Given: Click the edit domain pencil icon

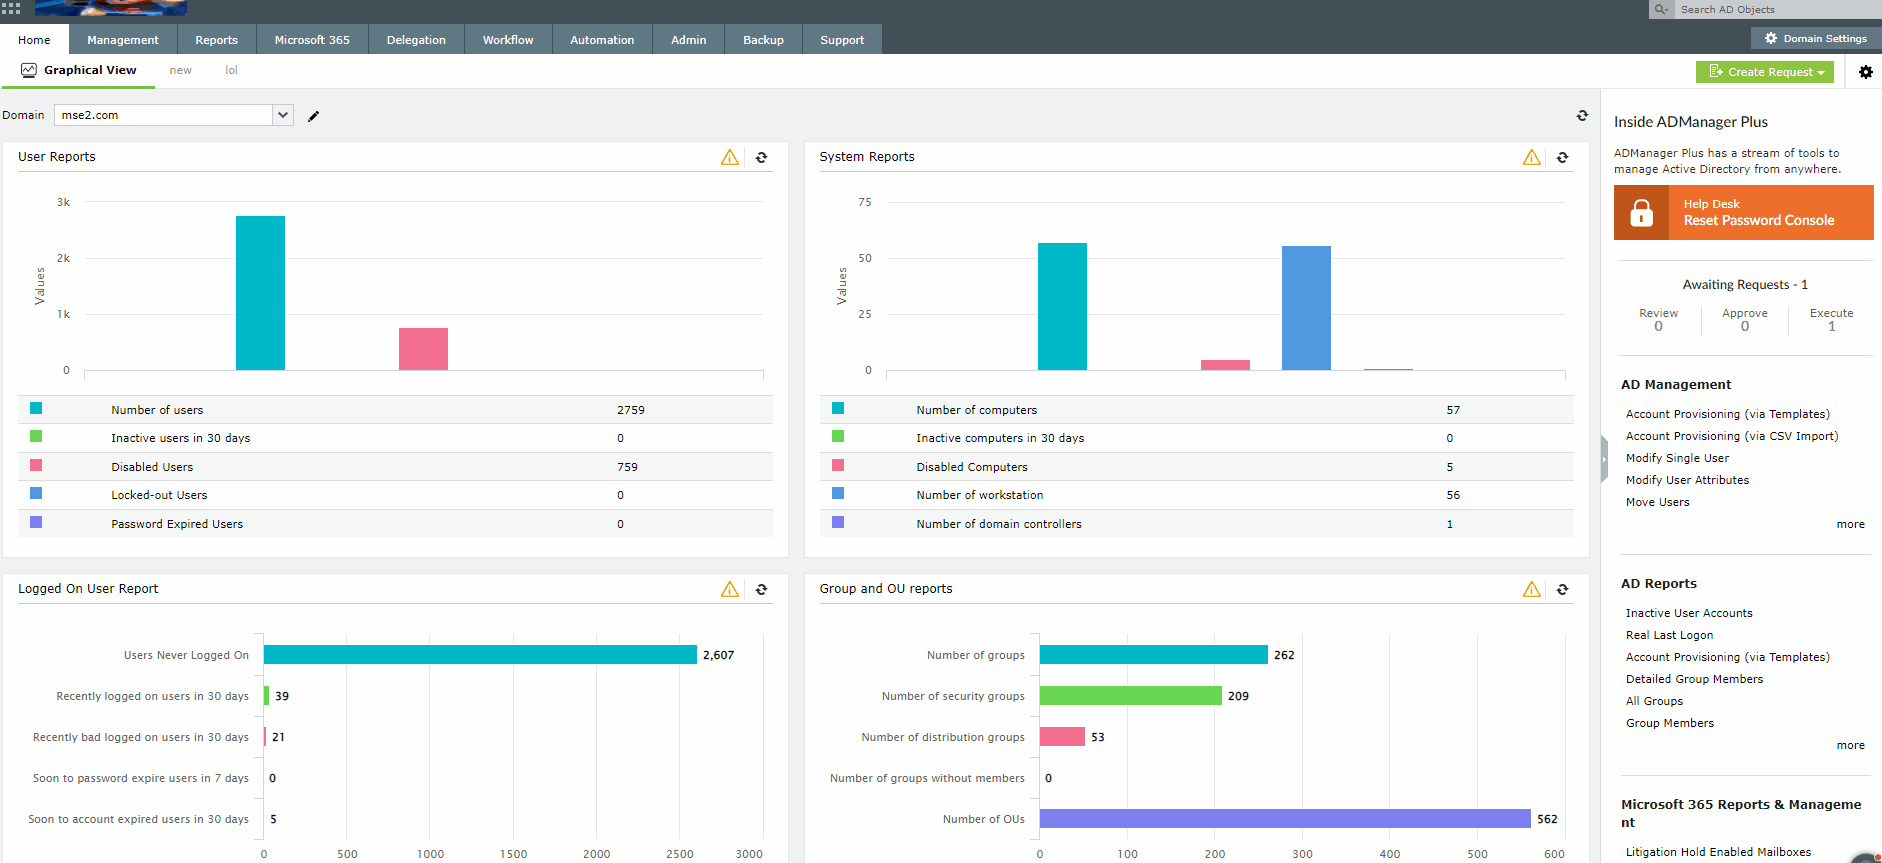Looking at the screenshot, I should (x=313, y=116).
